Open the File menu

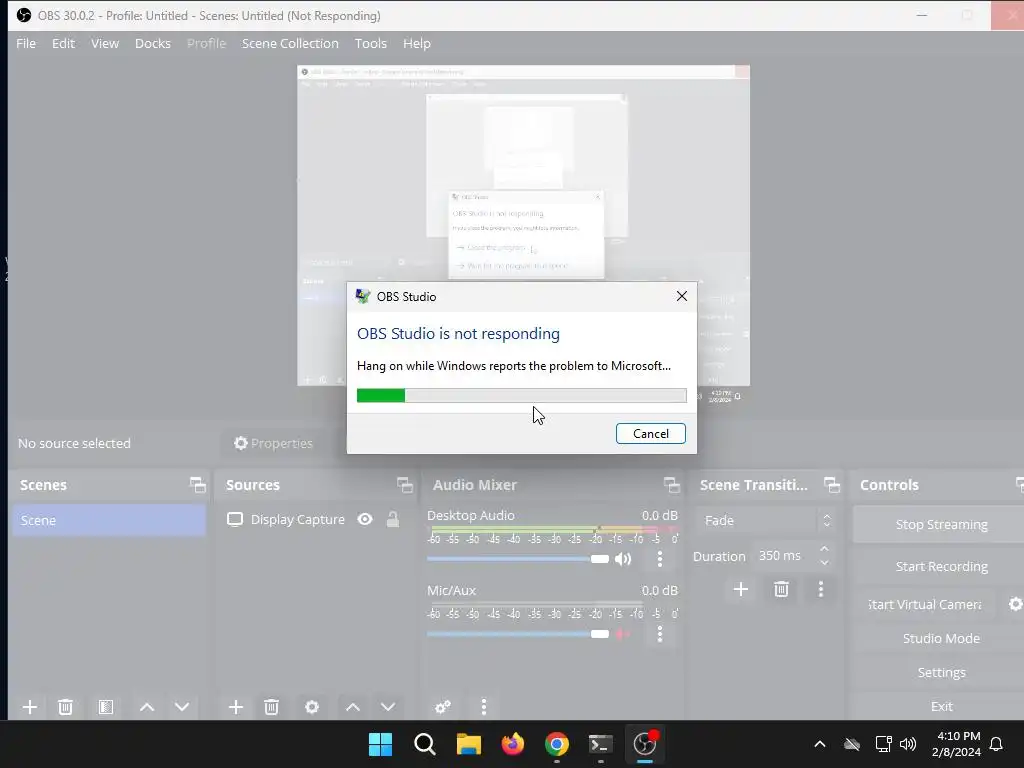[26, 43]
